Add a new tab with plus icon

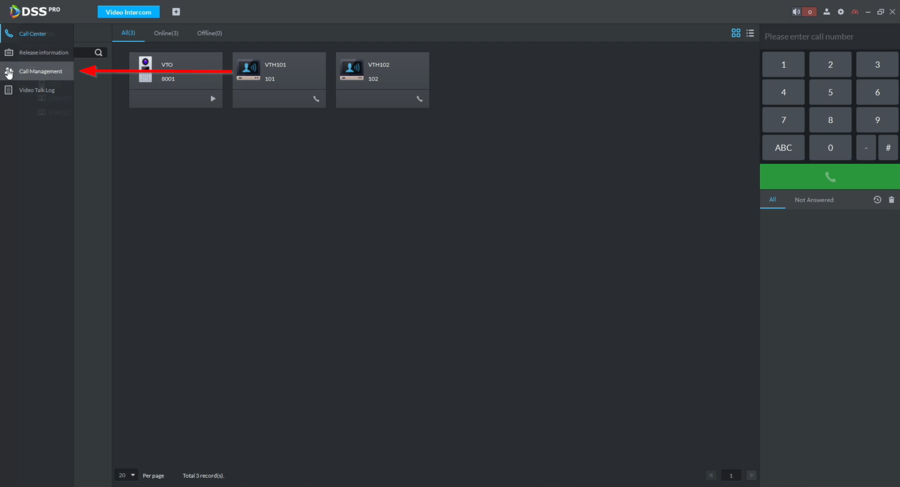pos(176,12)
